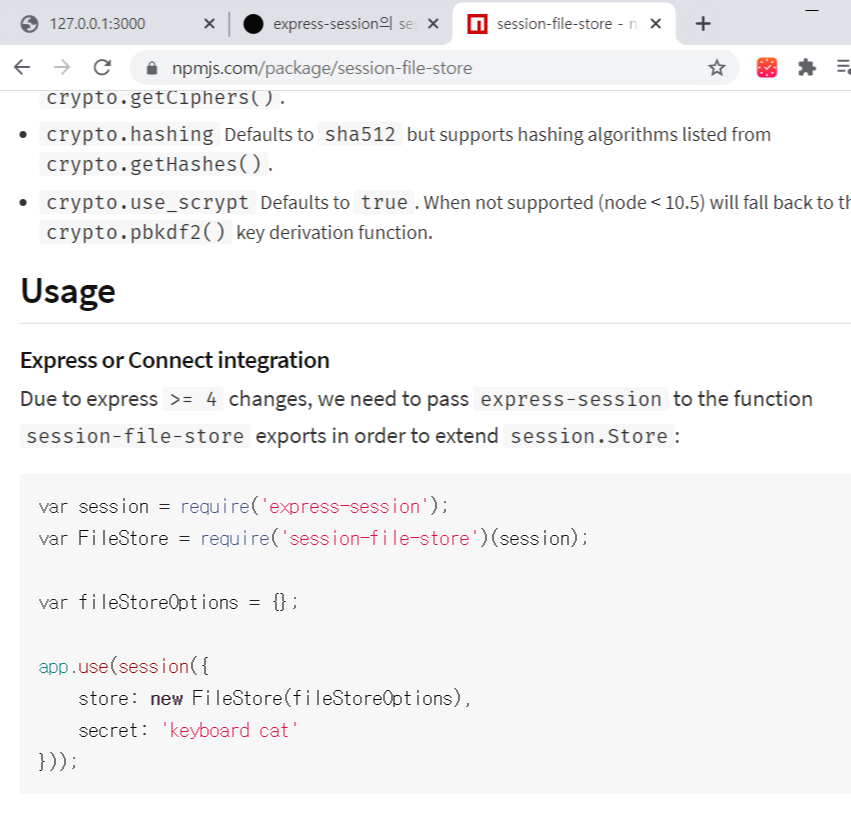Click the 'Express or Connect integration' heading
This screenshot has height=817, width=851.
pos(175,360)
